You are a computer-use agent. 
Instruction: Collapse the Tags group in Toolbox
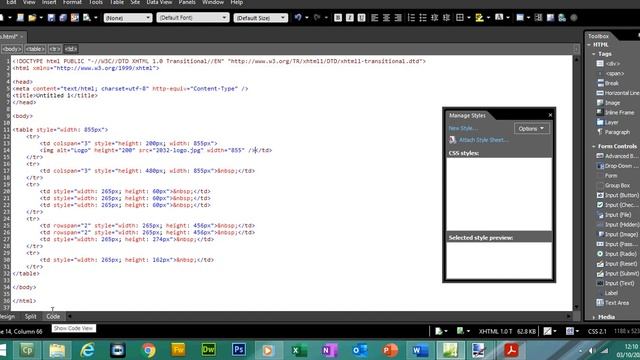[x=594, y=54]
